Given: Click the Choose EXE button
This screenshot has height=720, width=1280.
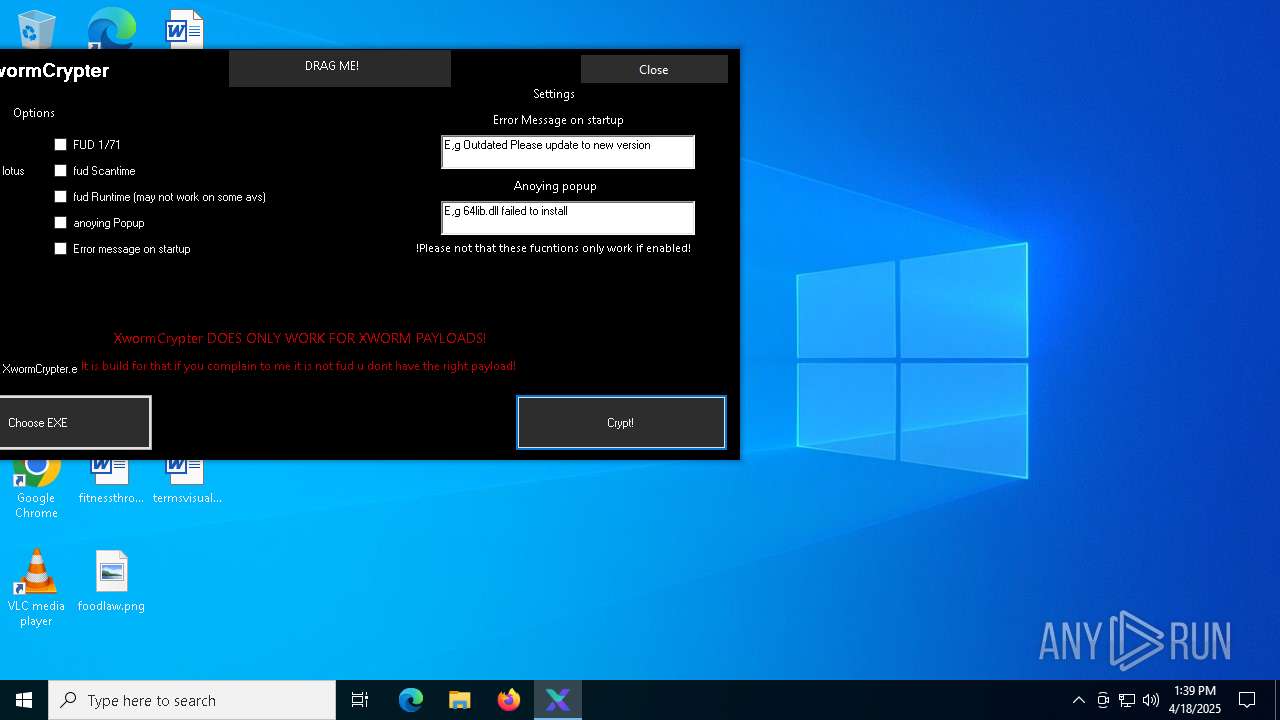Looking at the screenshot, I should point(74,423).
